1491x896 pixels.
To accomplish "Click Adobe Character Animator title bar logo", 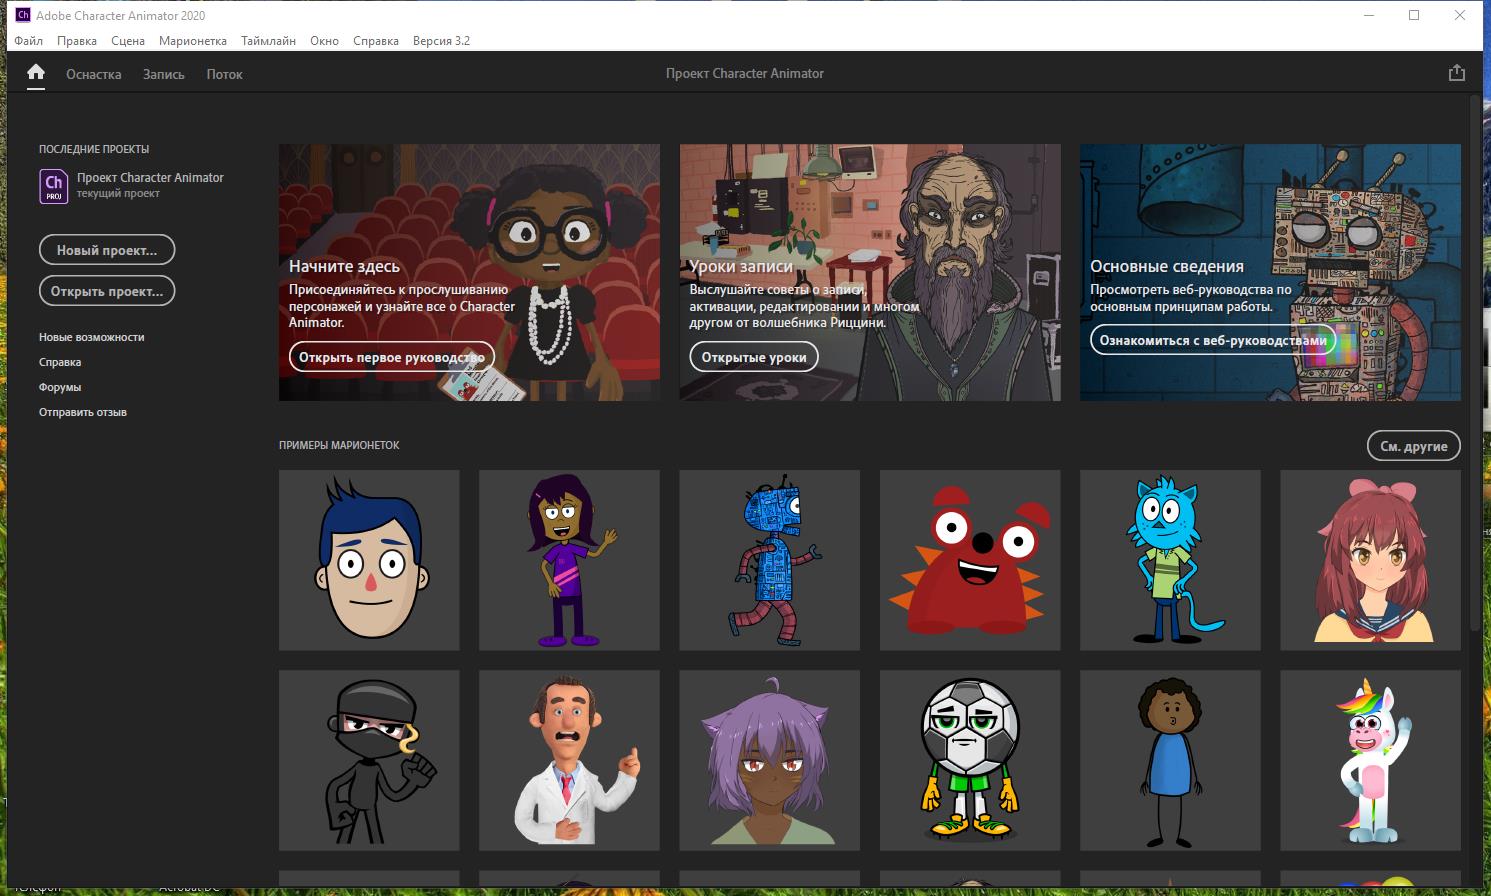I will pos(23,15).
